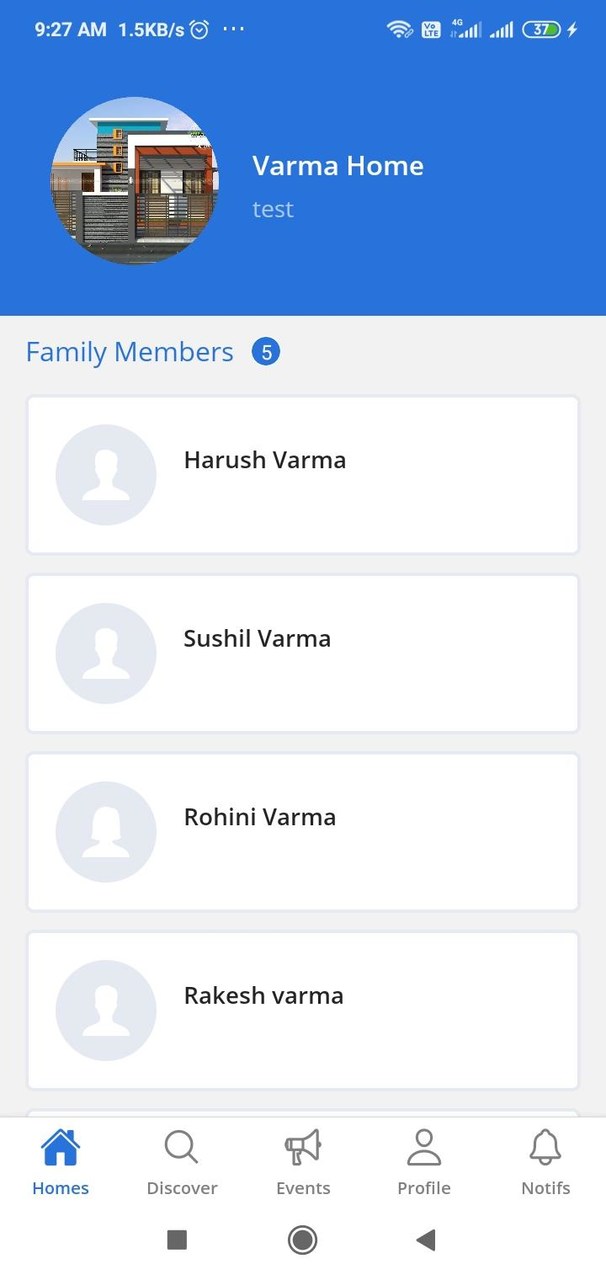
Task: Tap the Family Members heading
Action: (129, 352)
